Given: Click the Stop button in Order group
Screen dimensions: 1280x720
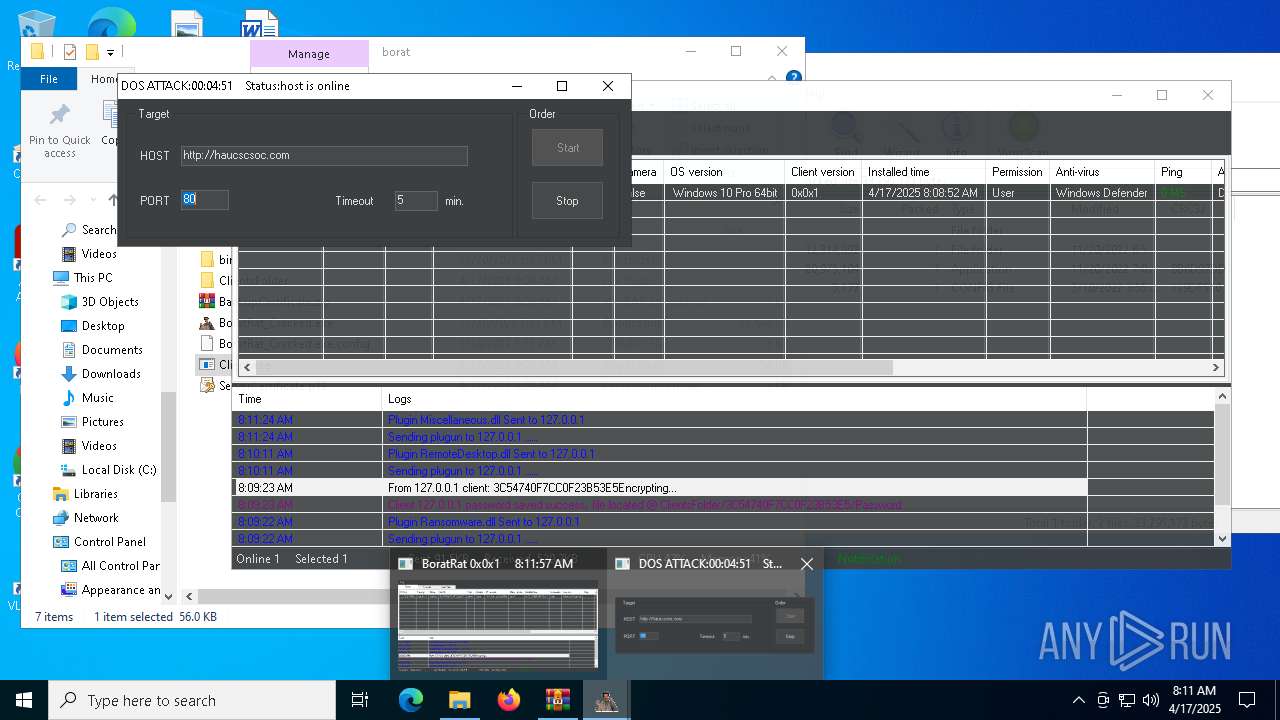Looking at the screenshot, I should point(567,200).
